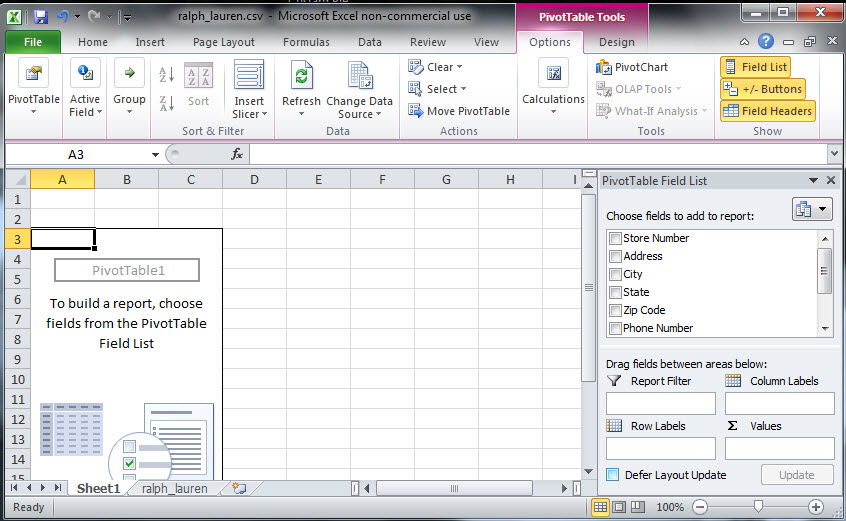846x521 pixels.
Task: Click the zoom slider handle
Action: pyautogui.click(x=758, y=506)
